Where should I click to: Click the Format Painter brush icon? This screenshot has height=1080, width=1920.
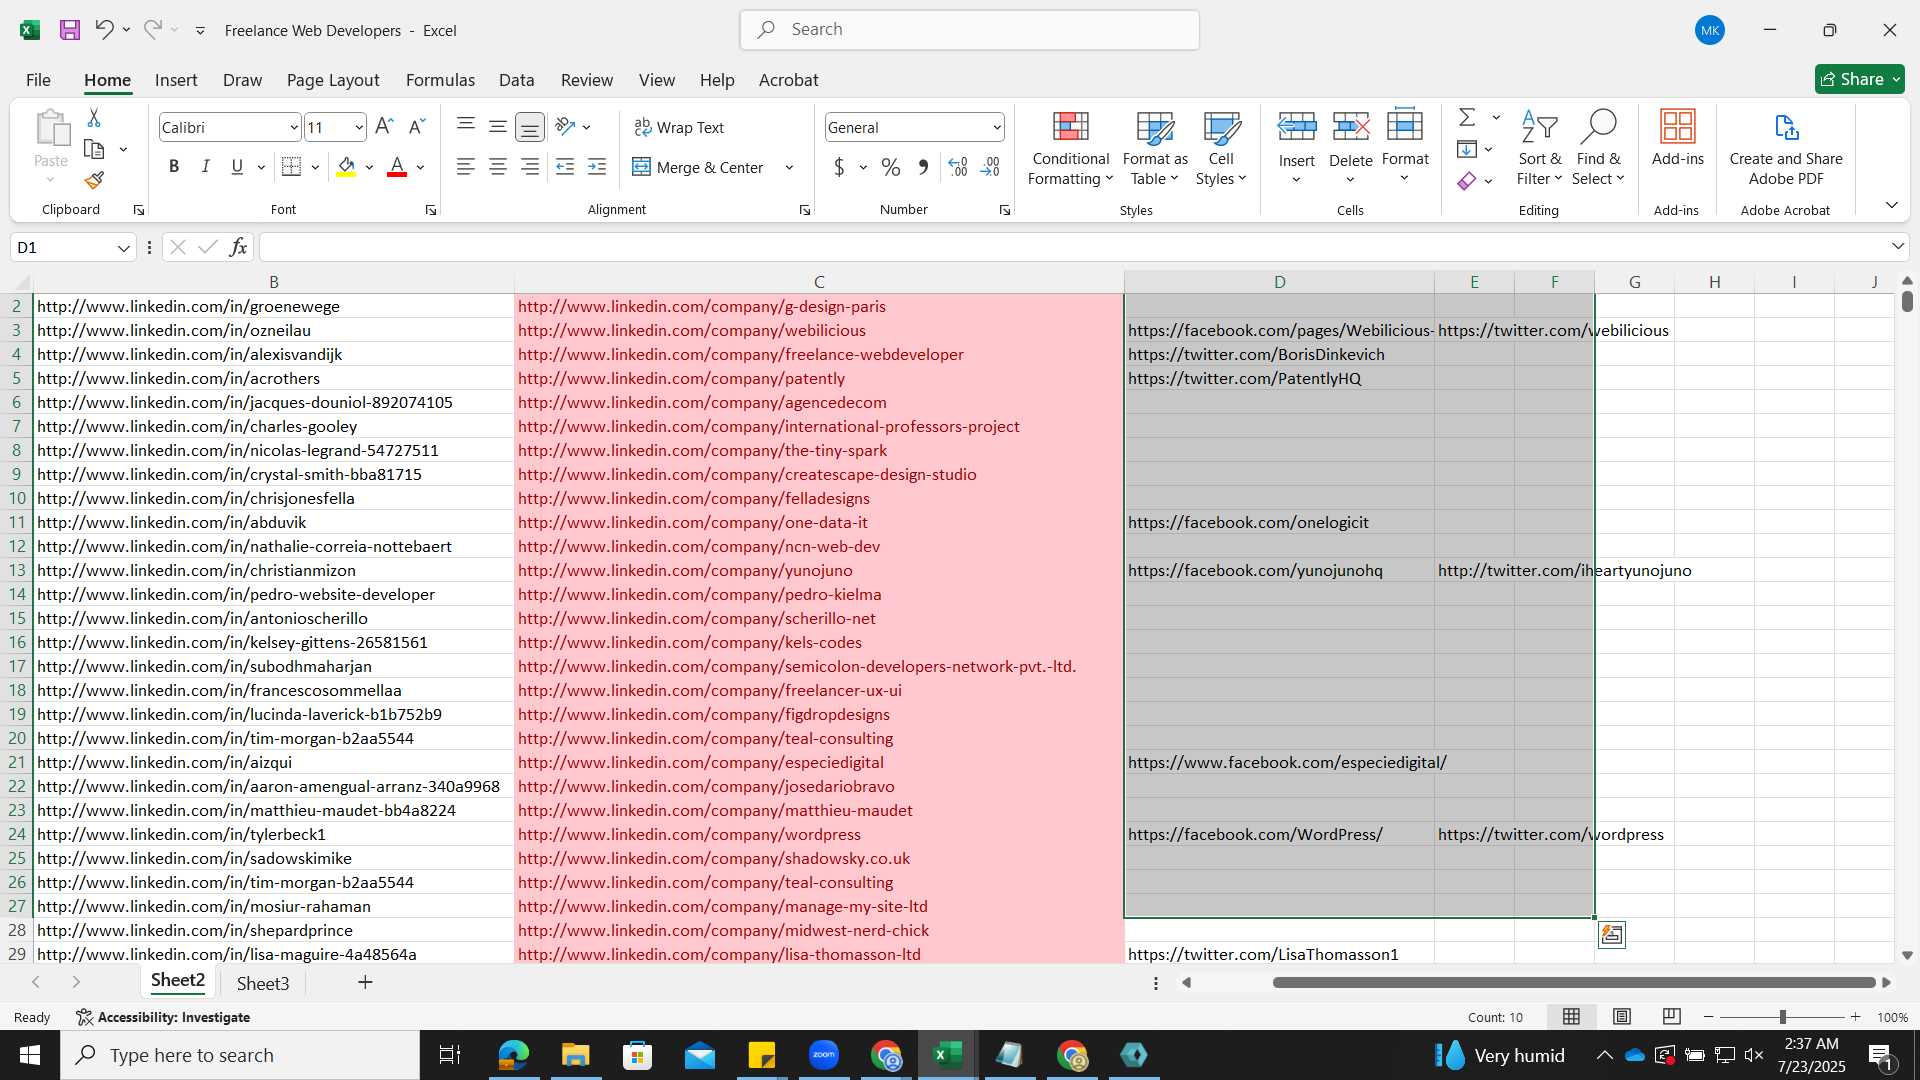[94, 180]
